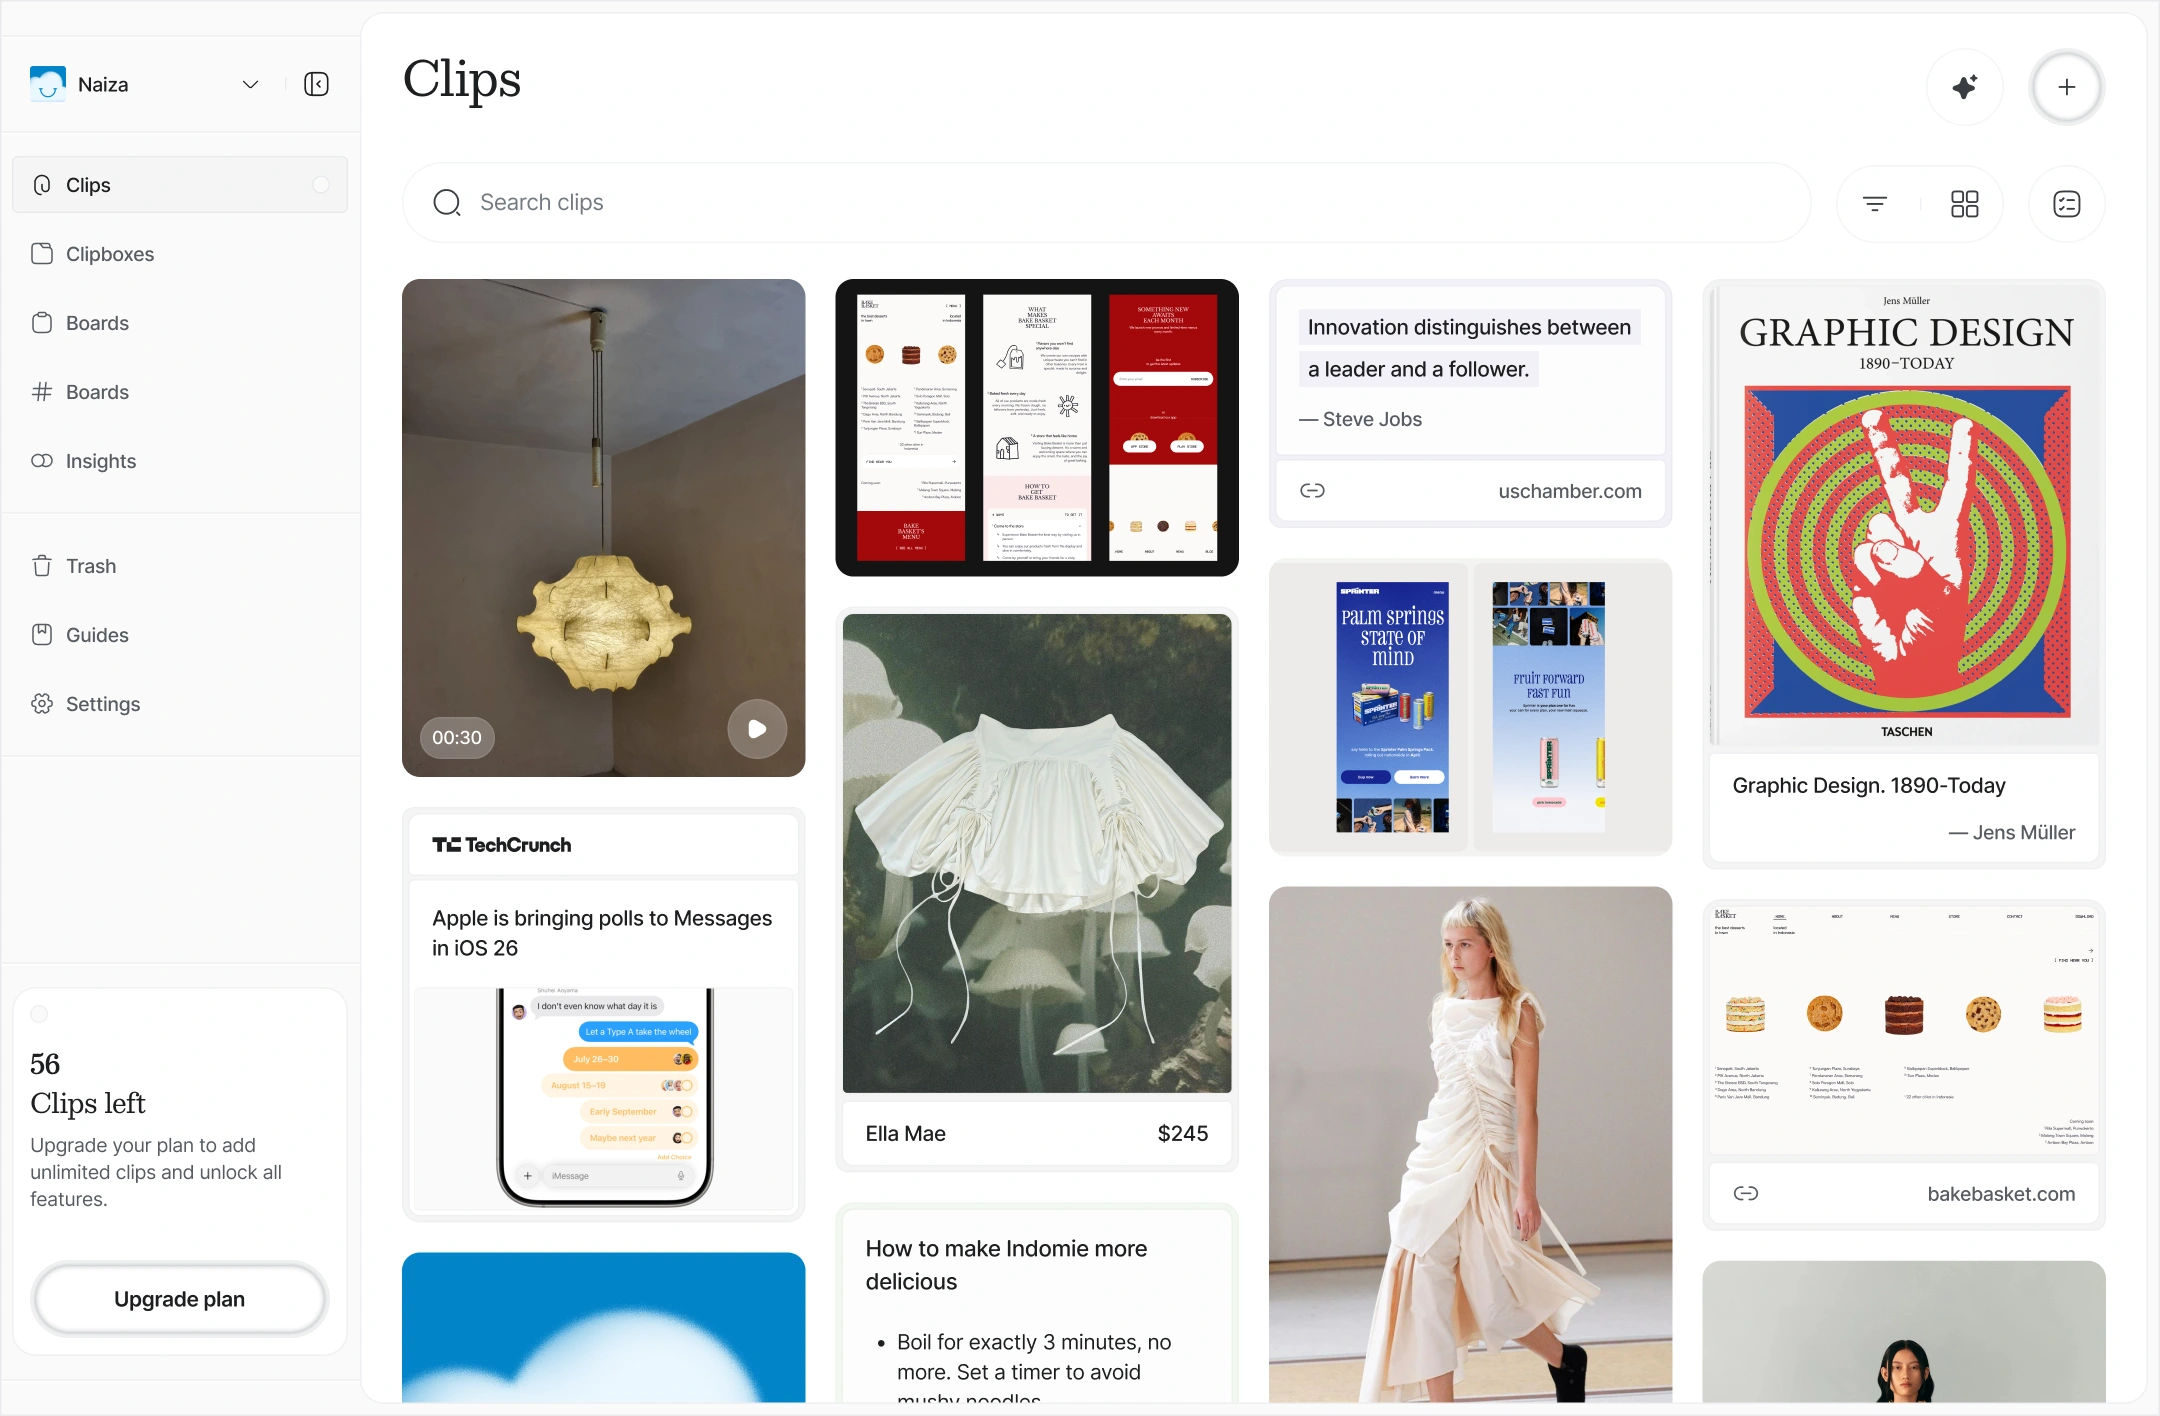Open the uschamber.com link
The image size is (2160, 1416).
(1570, 491)
